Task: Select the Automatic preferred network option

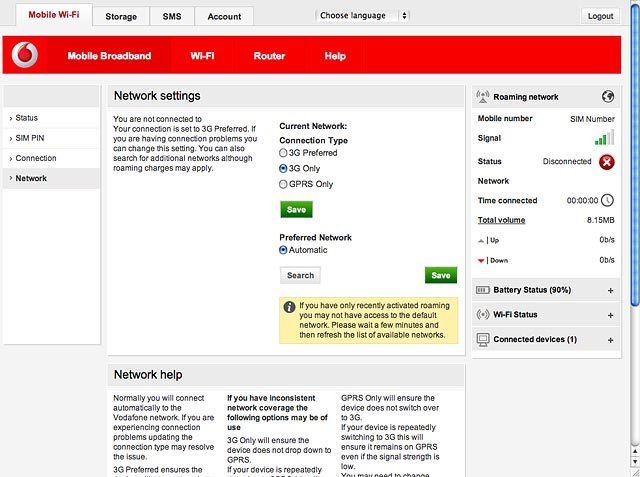Action: tap(283, 250)
